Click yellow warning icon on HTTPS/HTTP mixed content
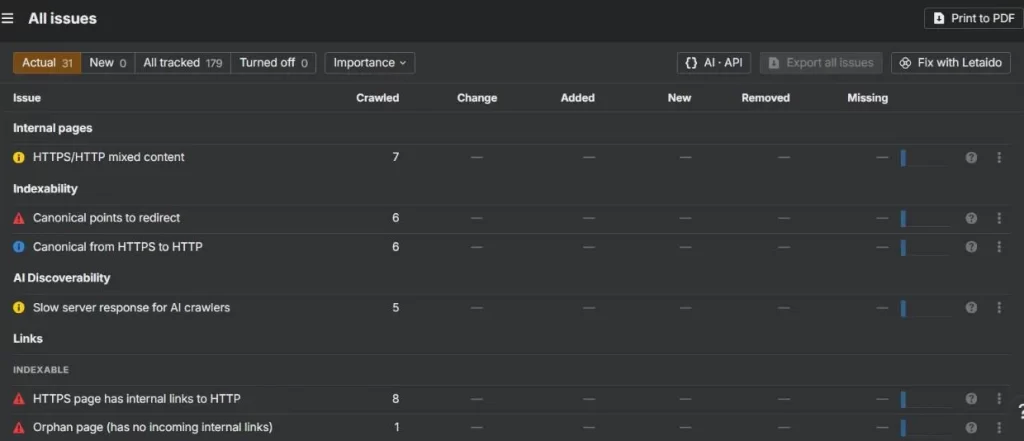 [19, 157]
